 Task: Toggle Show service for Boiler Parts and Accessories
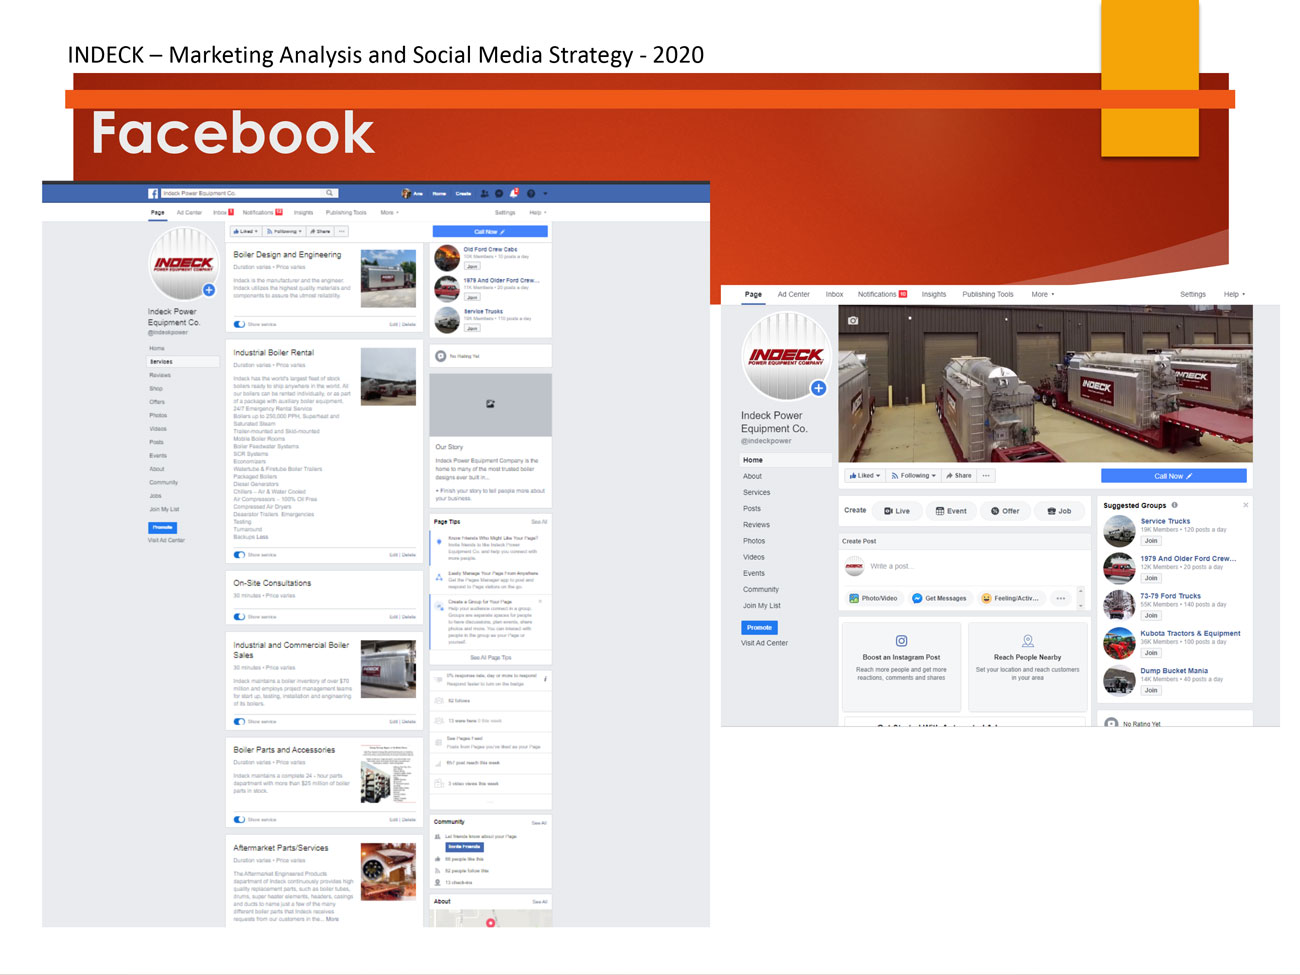240,819
